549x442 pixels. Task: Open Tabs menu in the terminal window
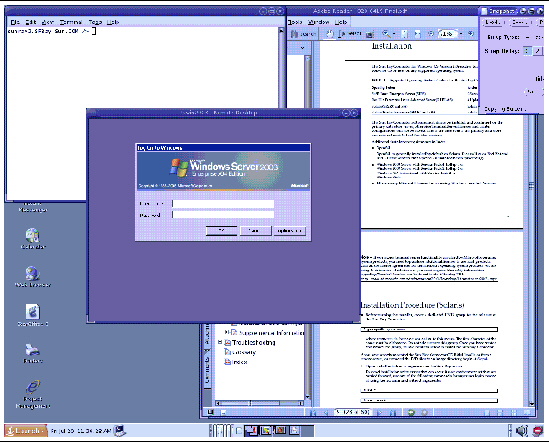[95, 22]
